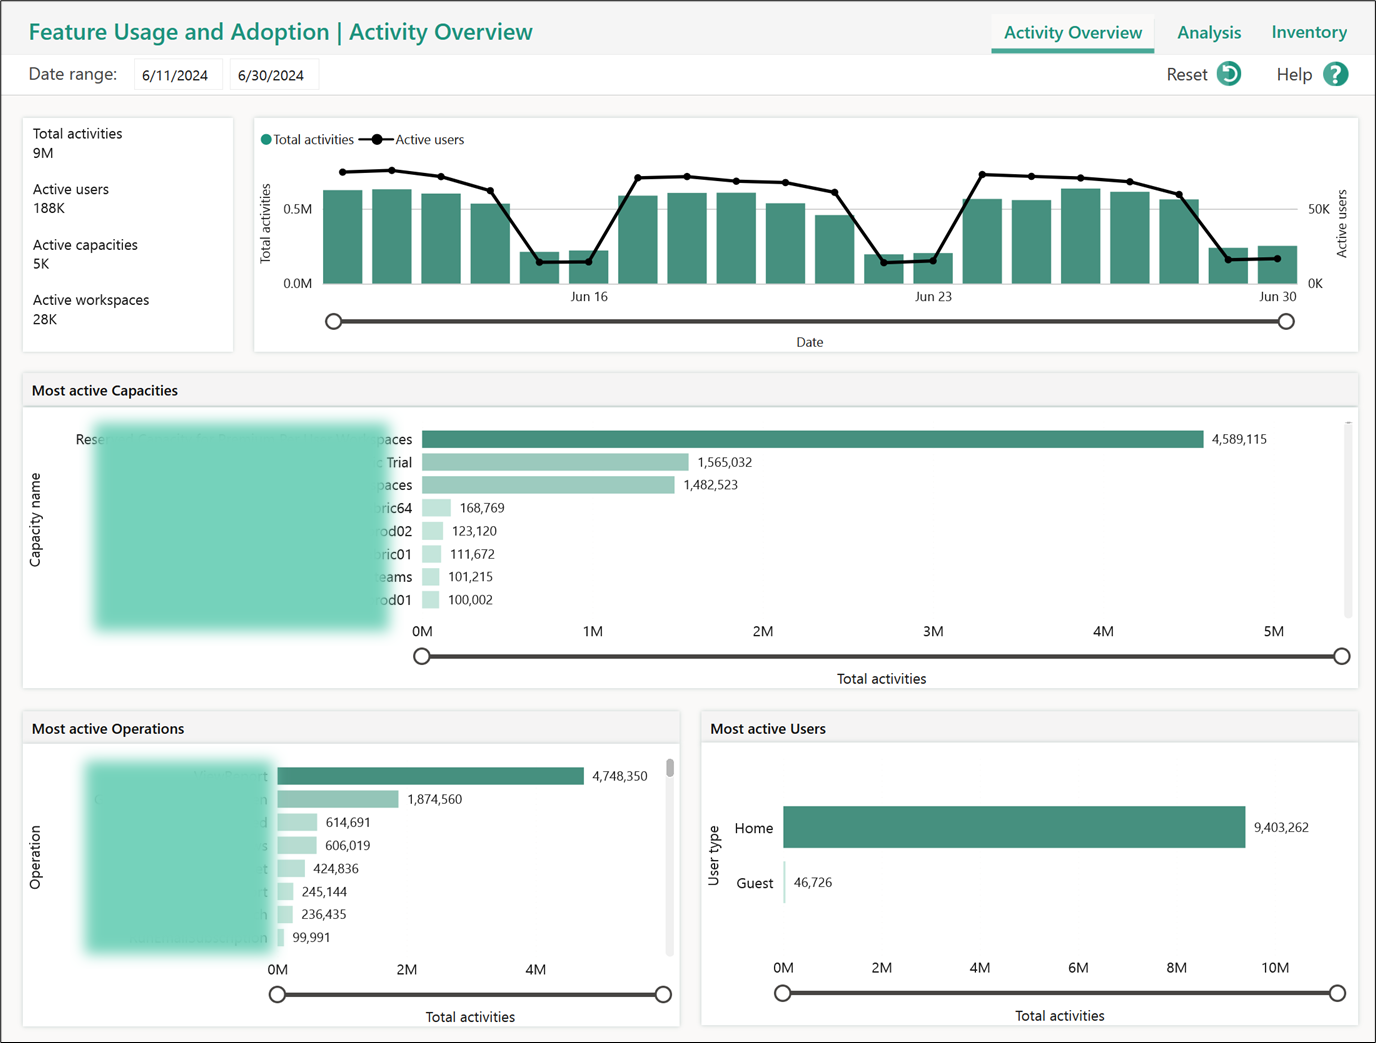The width and height of the screenshot is (1376, 1043).
Task: Select the Home user type bar
Action: pos(1014,828)
